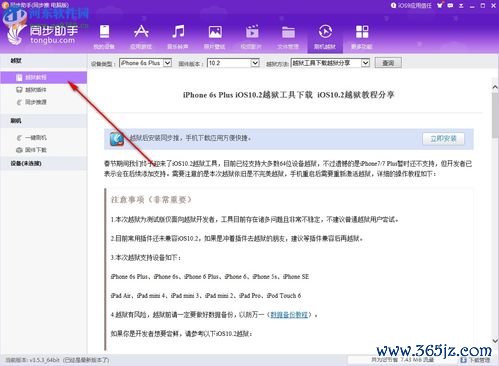Click the flashing section header in sidebar

pos(16,121)
